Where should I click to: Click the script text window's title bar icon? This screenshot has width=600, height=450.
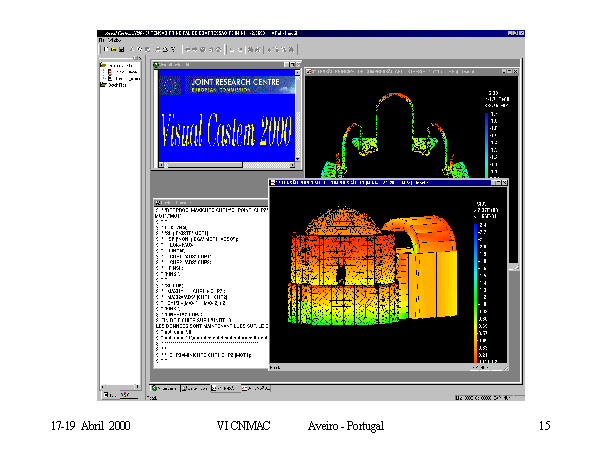click(156, 204)
